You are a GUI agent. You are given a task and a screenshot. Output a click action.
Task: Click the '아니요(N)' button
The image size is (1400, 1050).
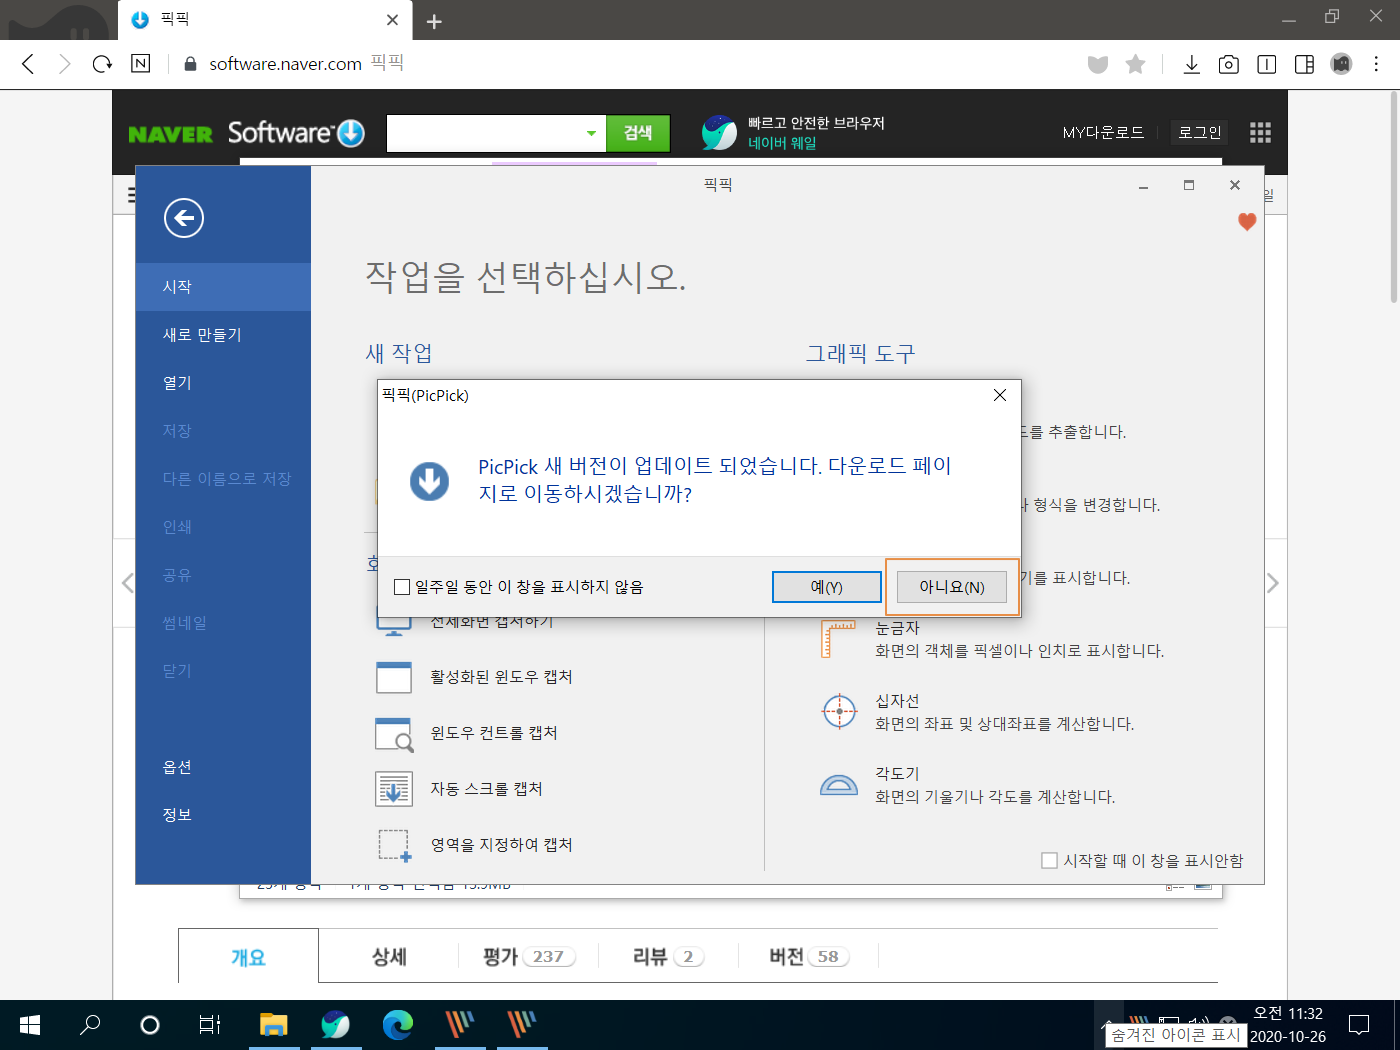pyautogui.click(x=952, y=587)
